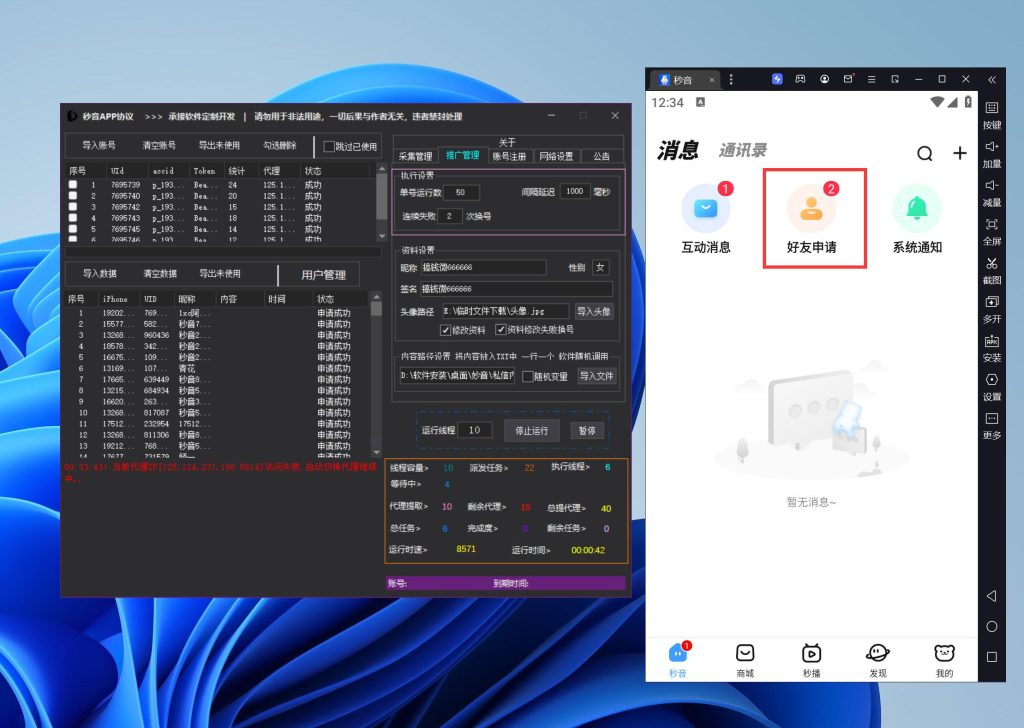This screenshot has height=728, width=1024.
Task: Click the 停止运行 button
Action: point(531,430)
